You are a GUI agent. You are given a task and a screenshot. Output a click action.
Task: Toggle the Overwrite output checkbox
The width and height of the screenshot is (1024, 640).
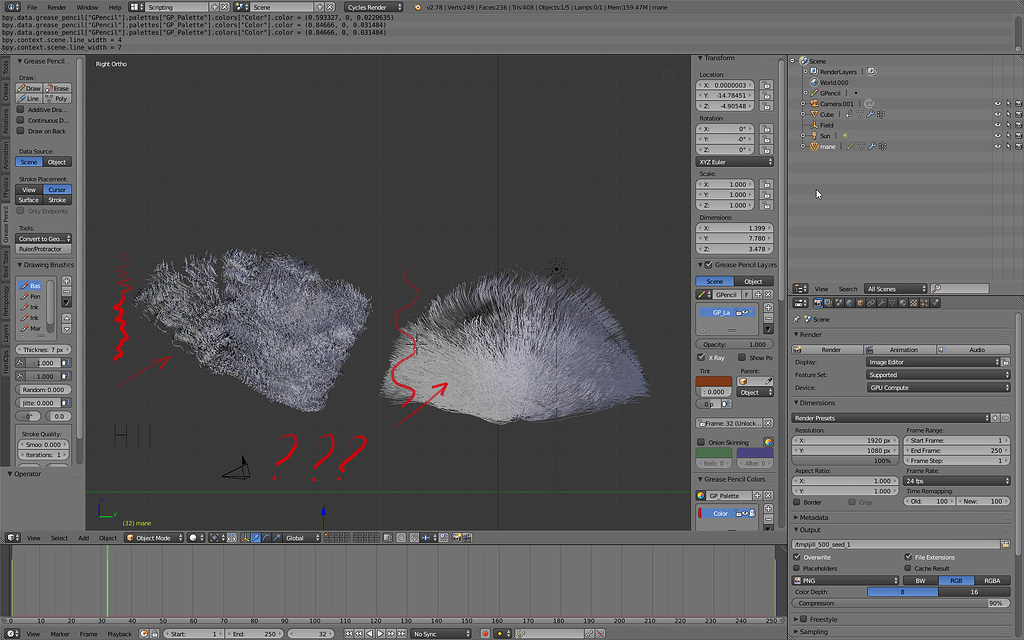[797, 557]
